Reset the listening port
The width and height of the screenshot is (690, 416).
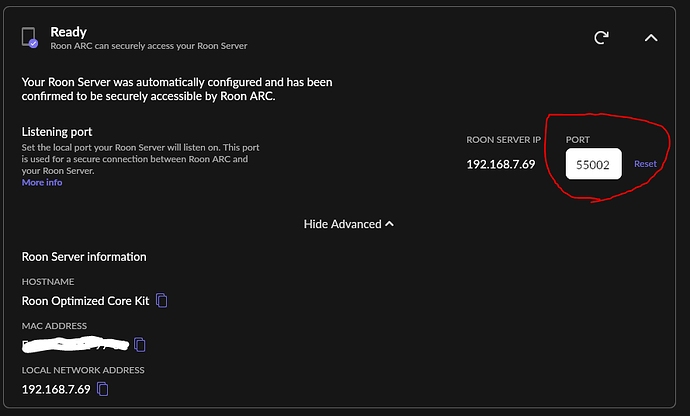coord(645,164)
